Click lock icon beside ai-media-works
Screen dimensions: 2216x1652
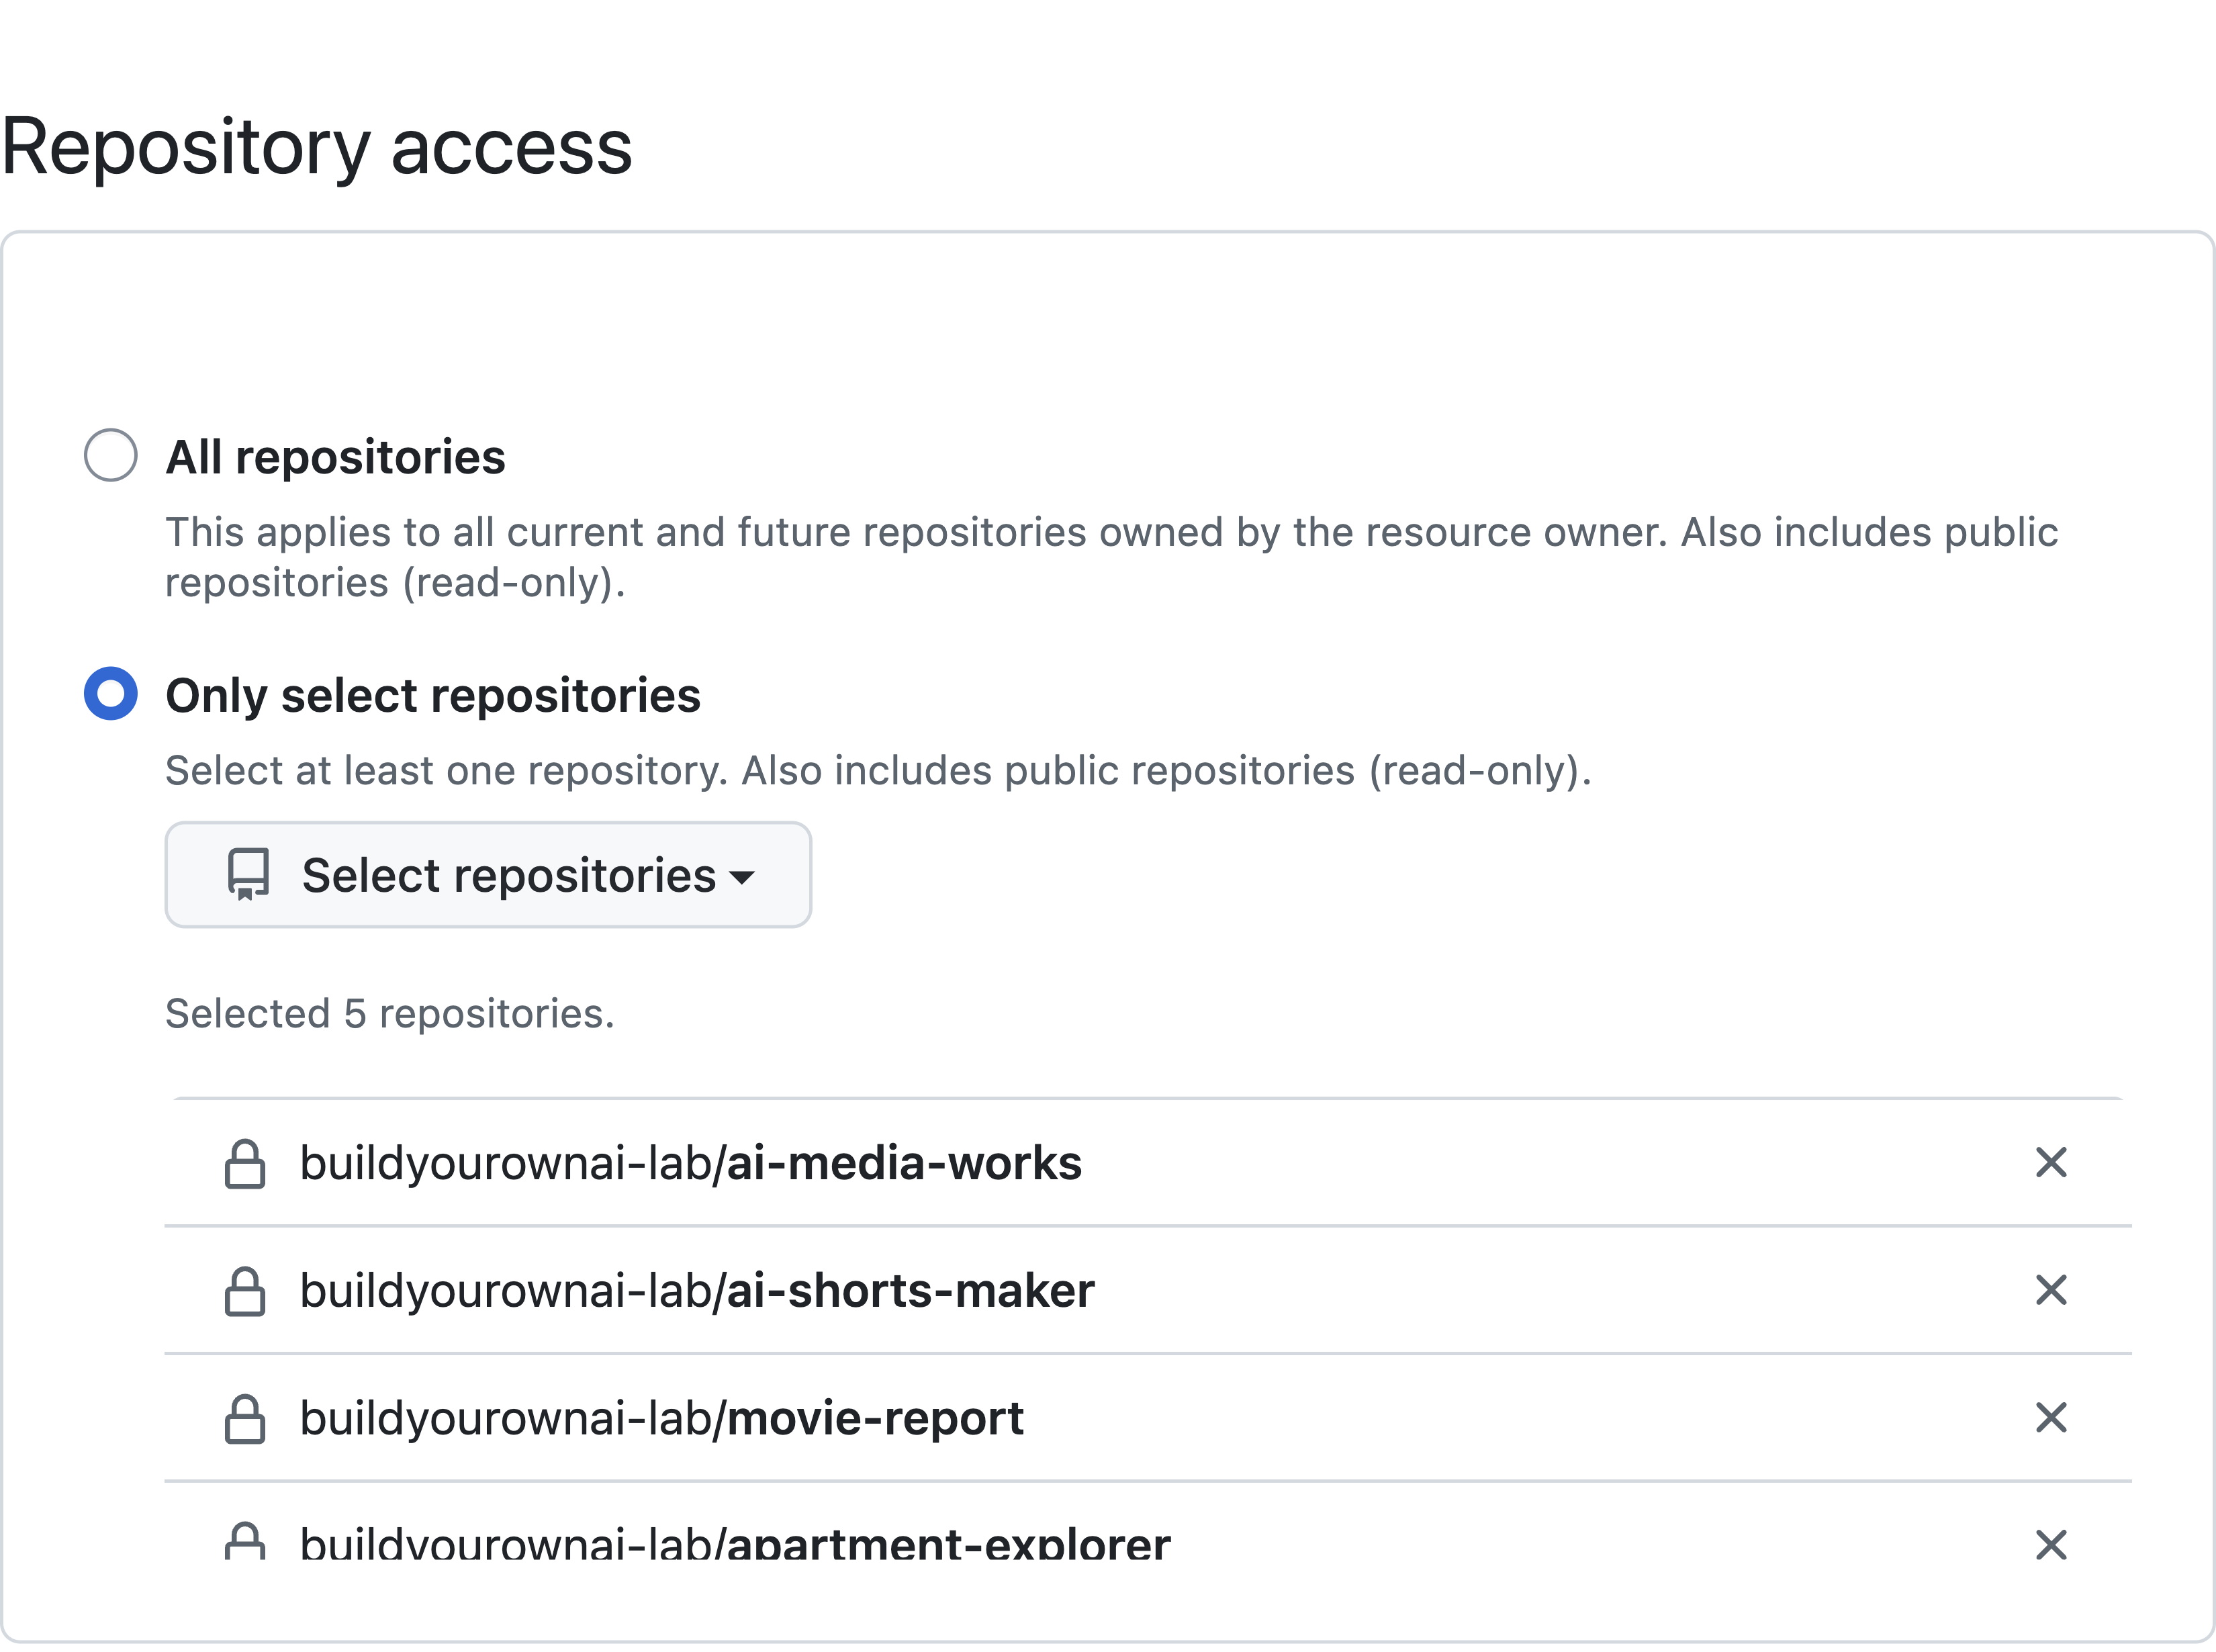pos(245,1163)
